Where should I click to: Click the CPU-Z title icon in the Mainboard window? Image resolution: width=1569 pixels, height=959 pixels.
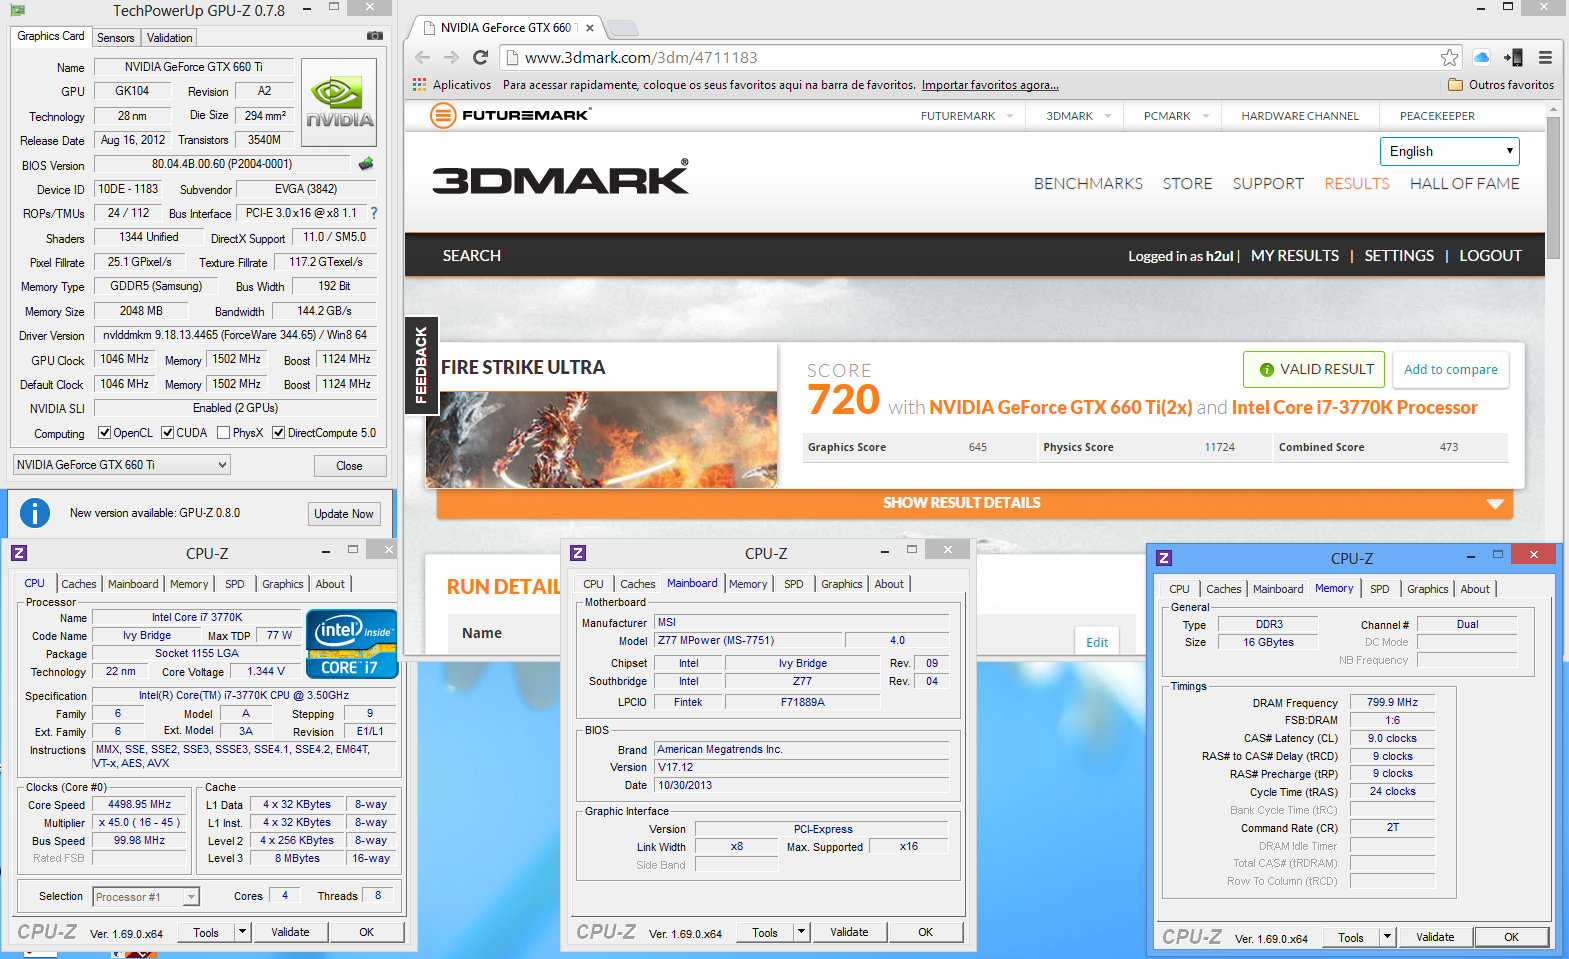pos(578,553)
